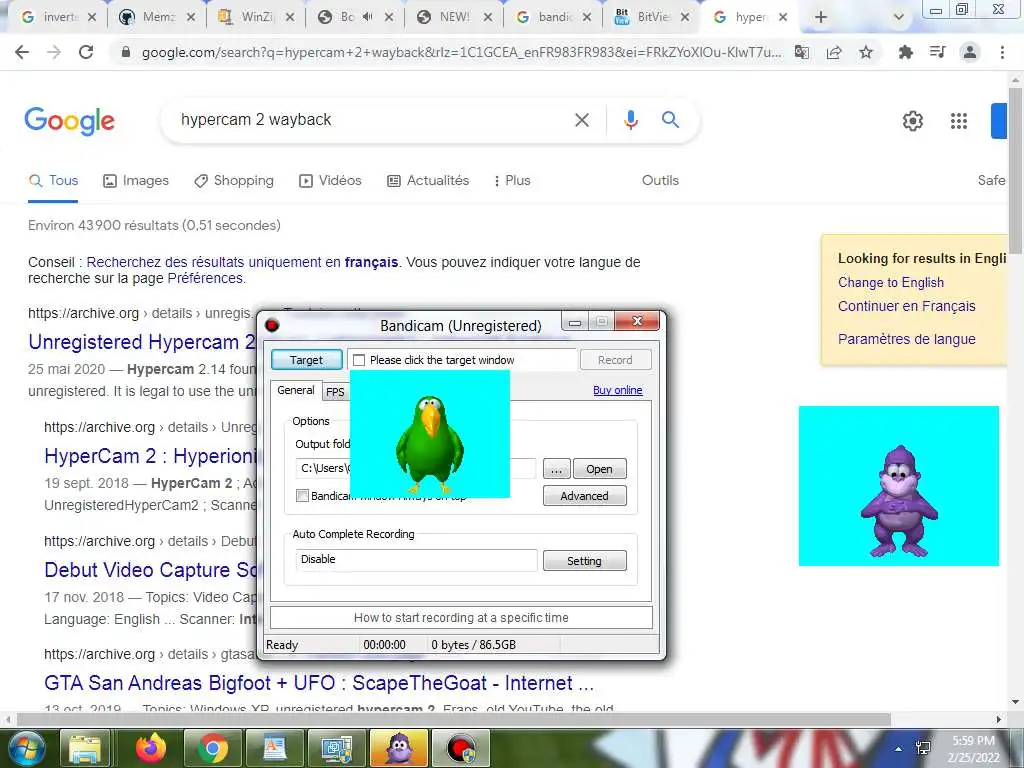Click the translate page icon in address bar
This screenshot has height=768, width=1024.
(x=801, y=52)
